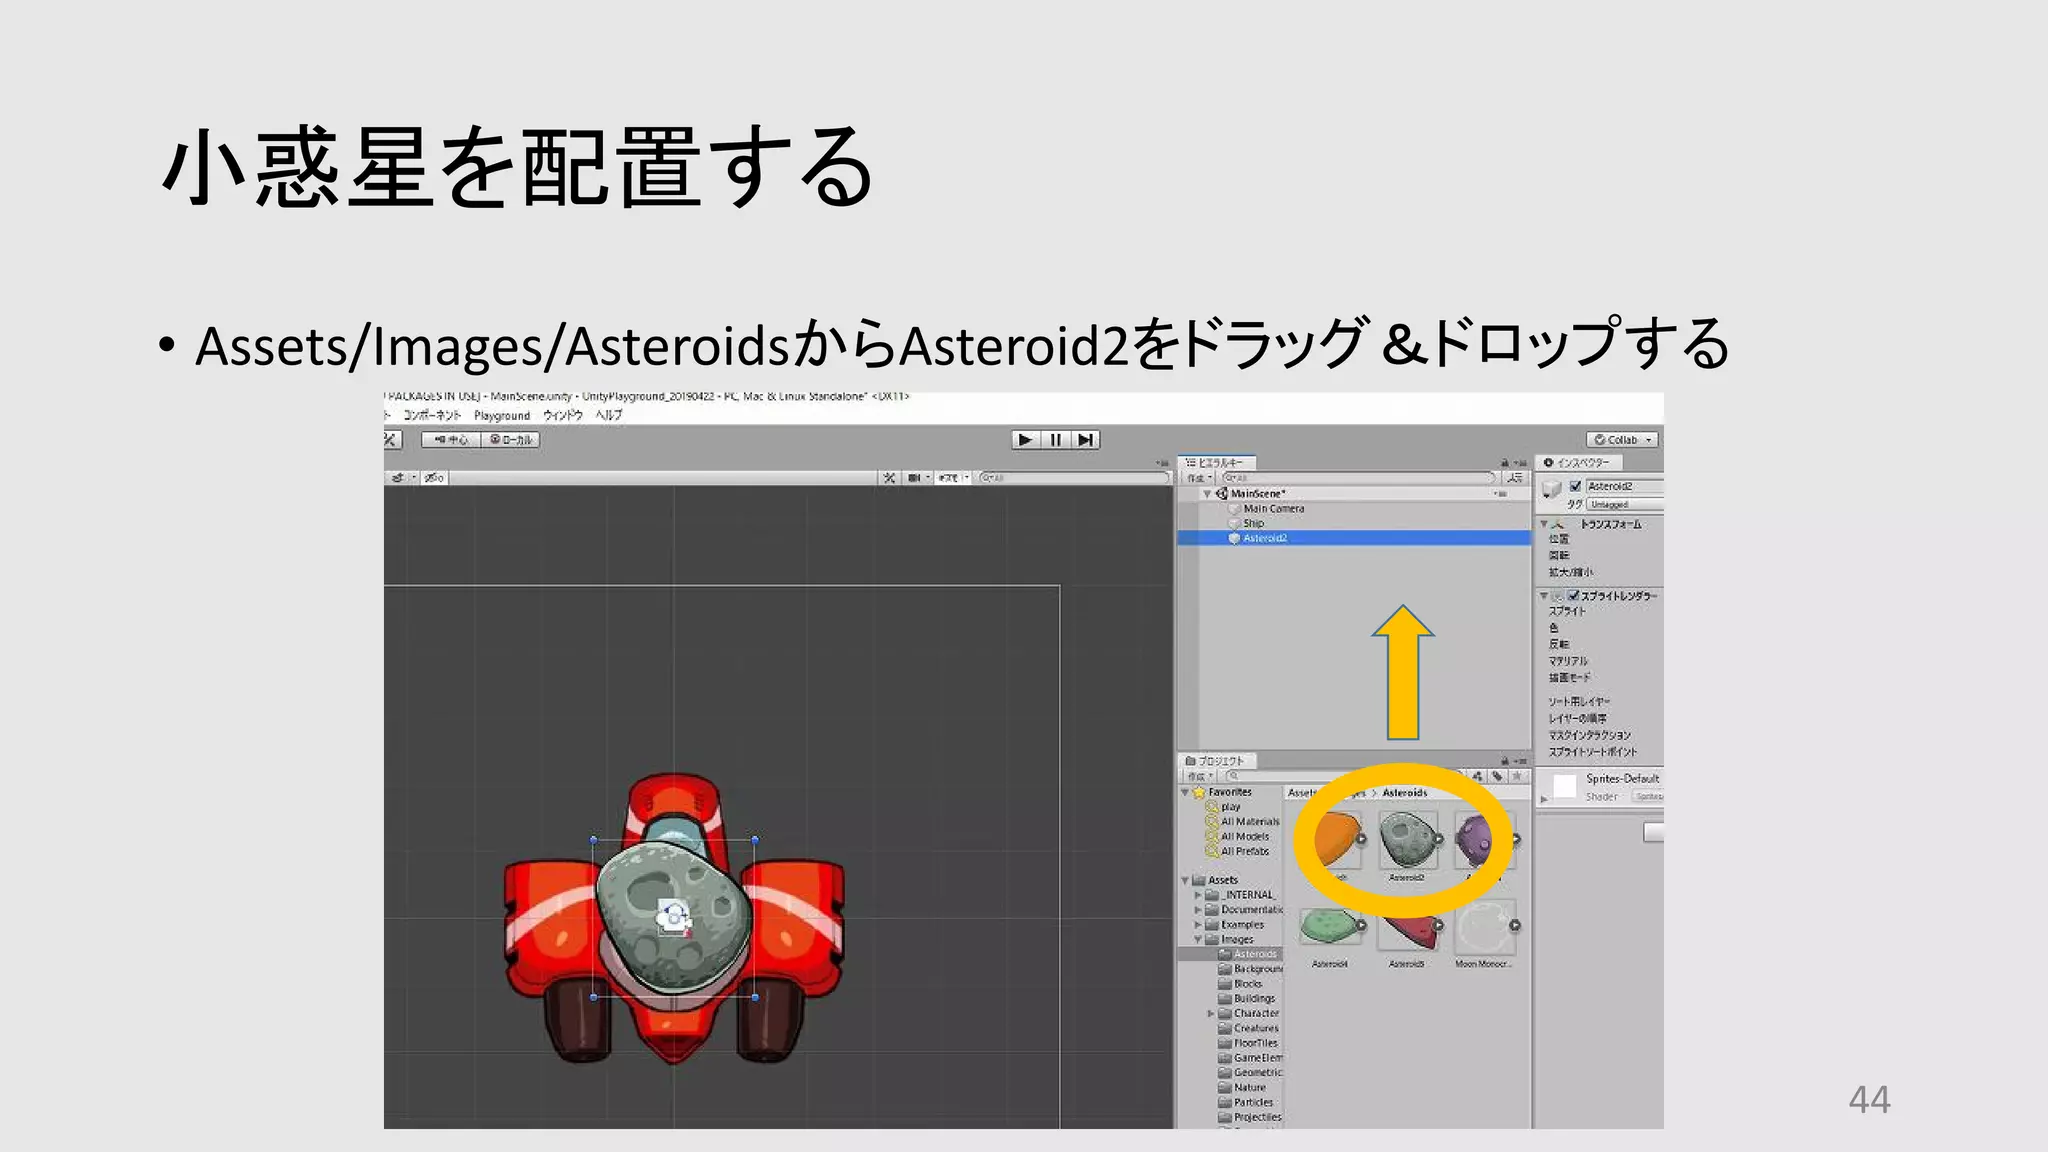The image size is (2048, 1152).
Task: Click the save search star icon
Action: (x=1517, y=776)
